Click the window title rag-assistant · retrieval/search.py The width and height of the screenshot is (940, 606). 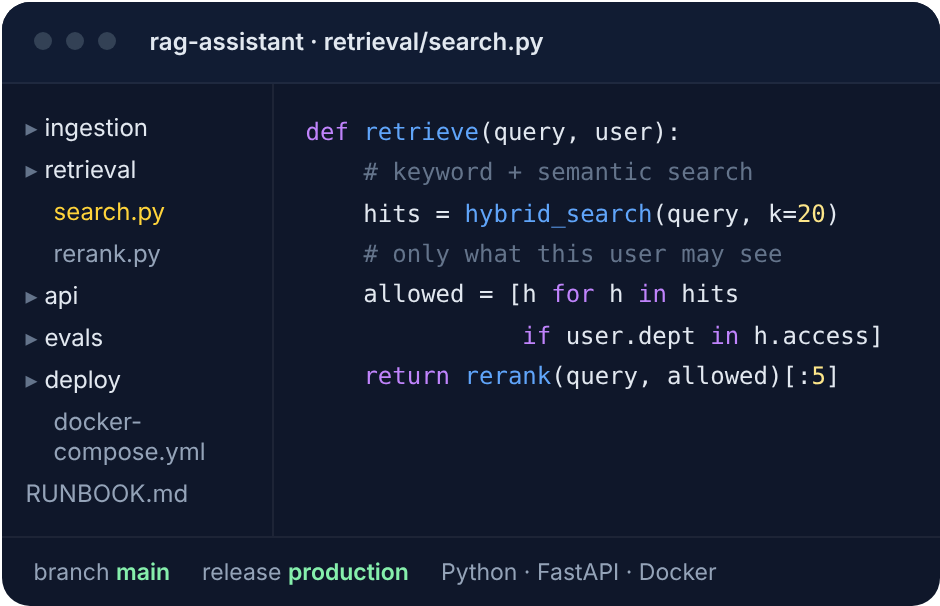(x=347, y=42)
